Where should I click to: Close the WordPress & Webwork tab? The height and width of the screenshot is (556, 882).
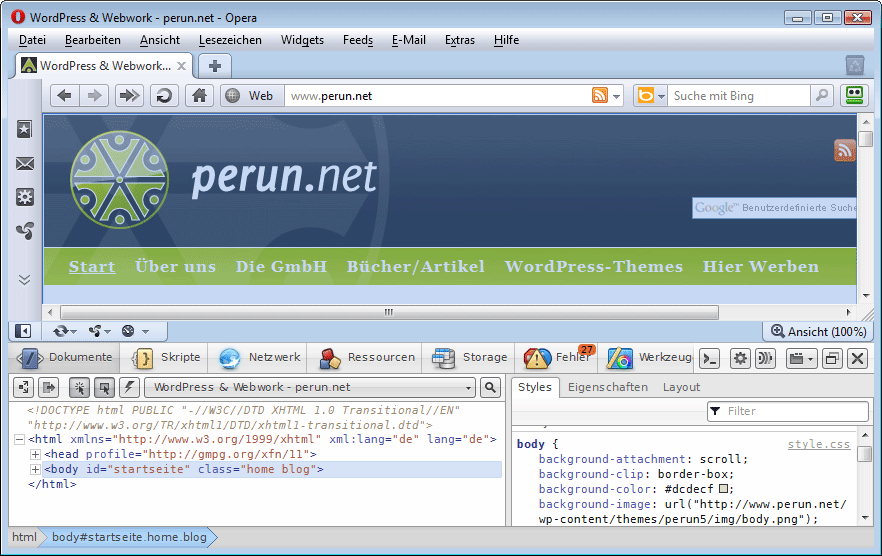click(181, 66)
